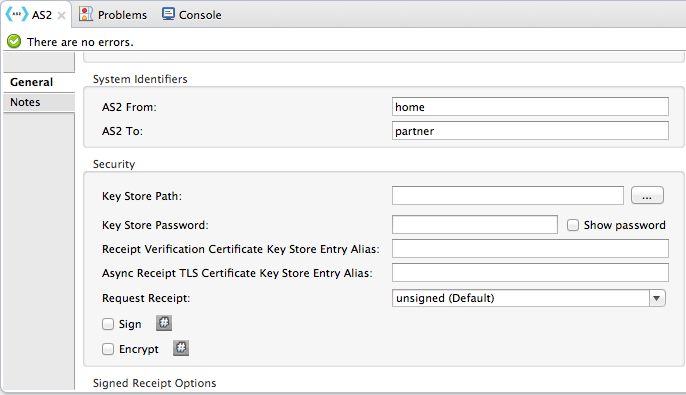The height and width of the screenshot is (395, 686).
Task: Click the 'Key Store Path:' label
Action: coord(142,196)
